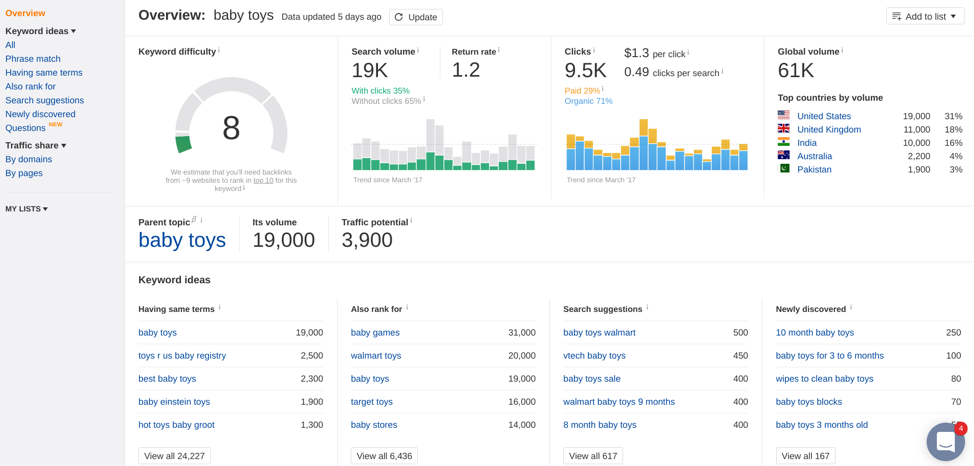Click the United Kingdom flag icon

click(x=784, y=129)
